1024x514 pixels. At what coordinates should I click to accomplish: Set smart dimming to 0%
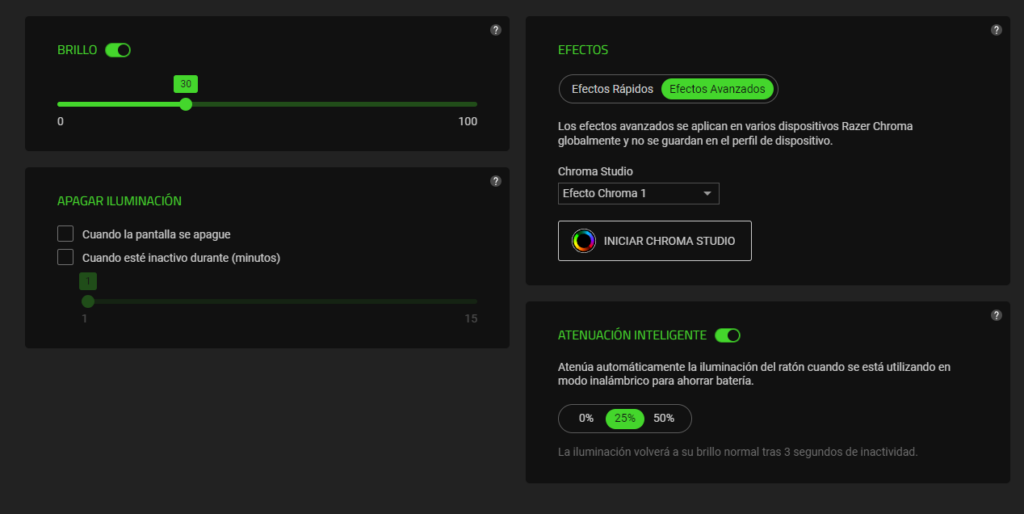tap(586, 418)
